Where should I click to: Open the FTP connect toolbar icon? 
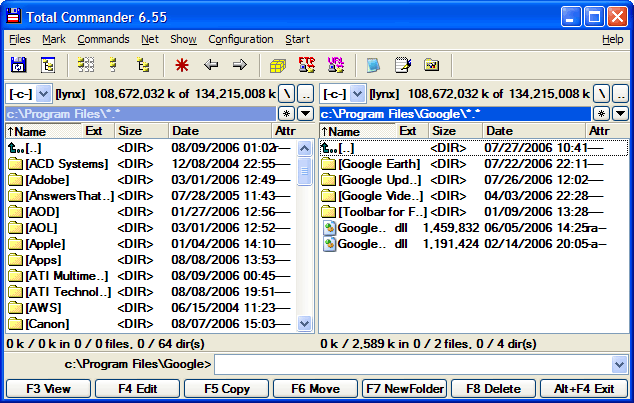307,65
